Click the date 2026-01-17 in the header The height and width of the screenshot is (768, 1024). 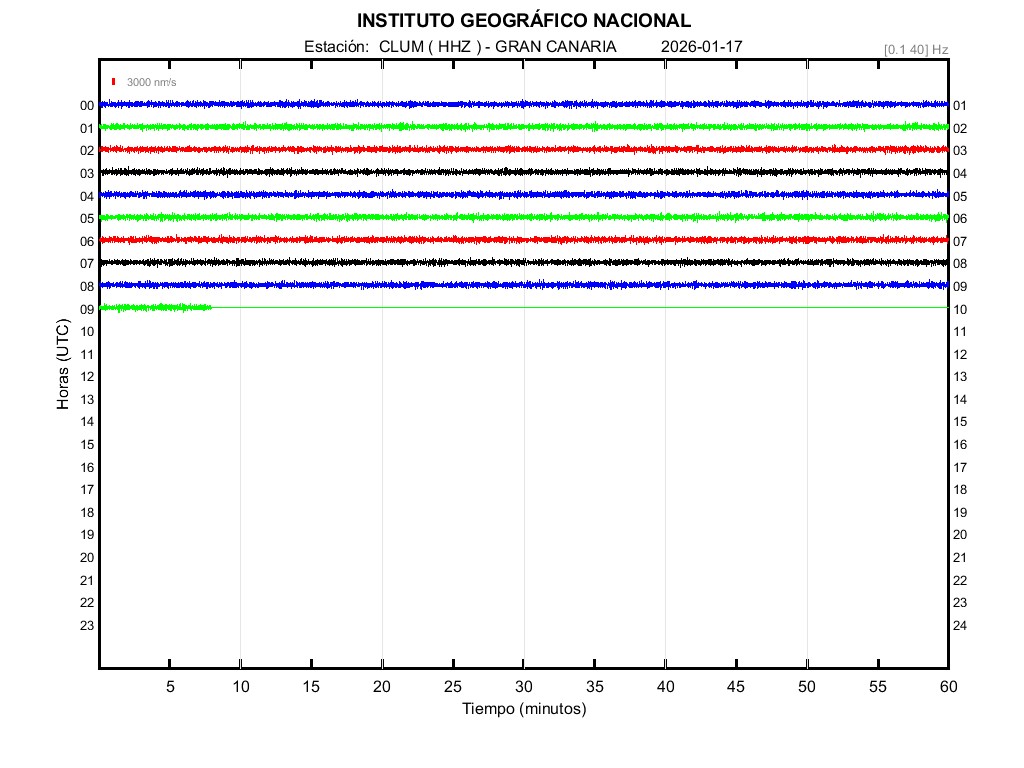[702, 47]
